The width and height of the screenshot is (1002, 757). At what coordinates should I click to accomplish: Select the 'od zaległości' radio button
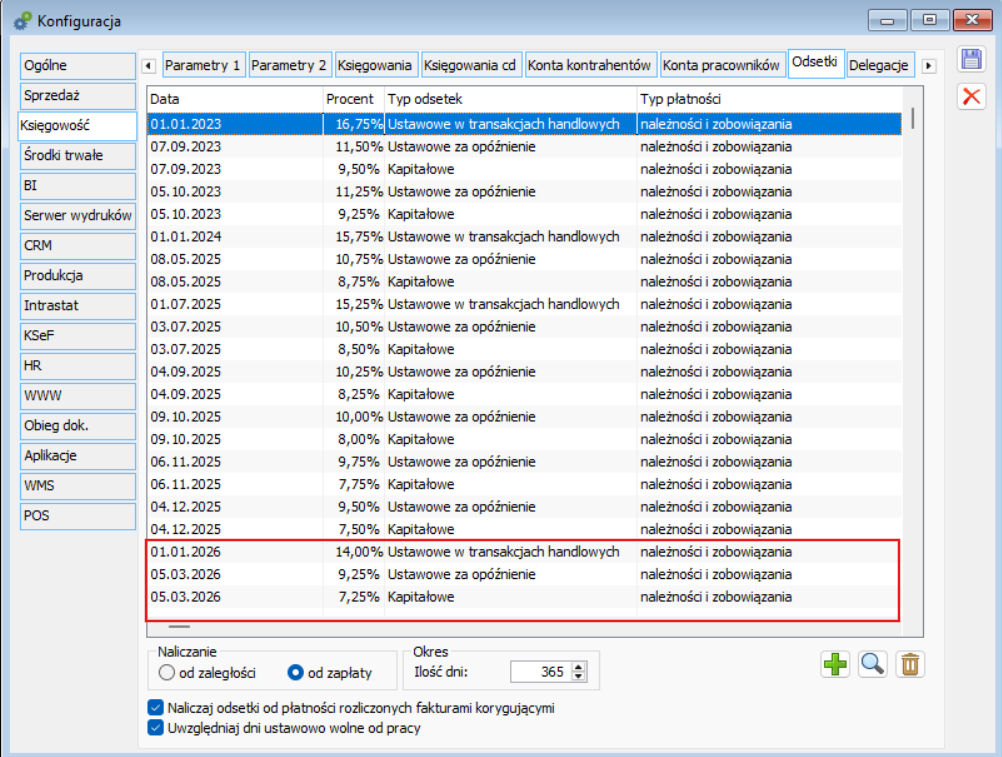tap(168, 673)
